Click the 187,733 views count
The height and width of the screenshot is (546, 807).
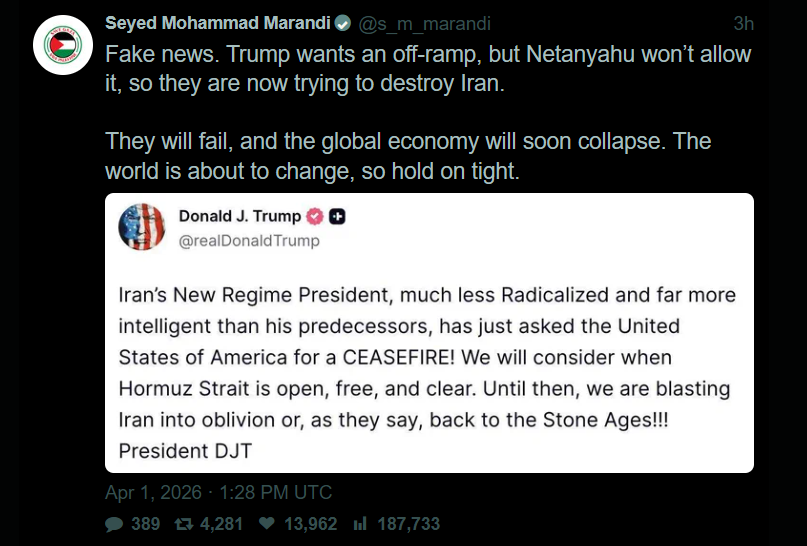409,524
